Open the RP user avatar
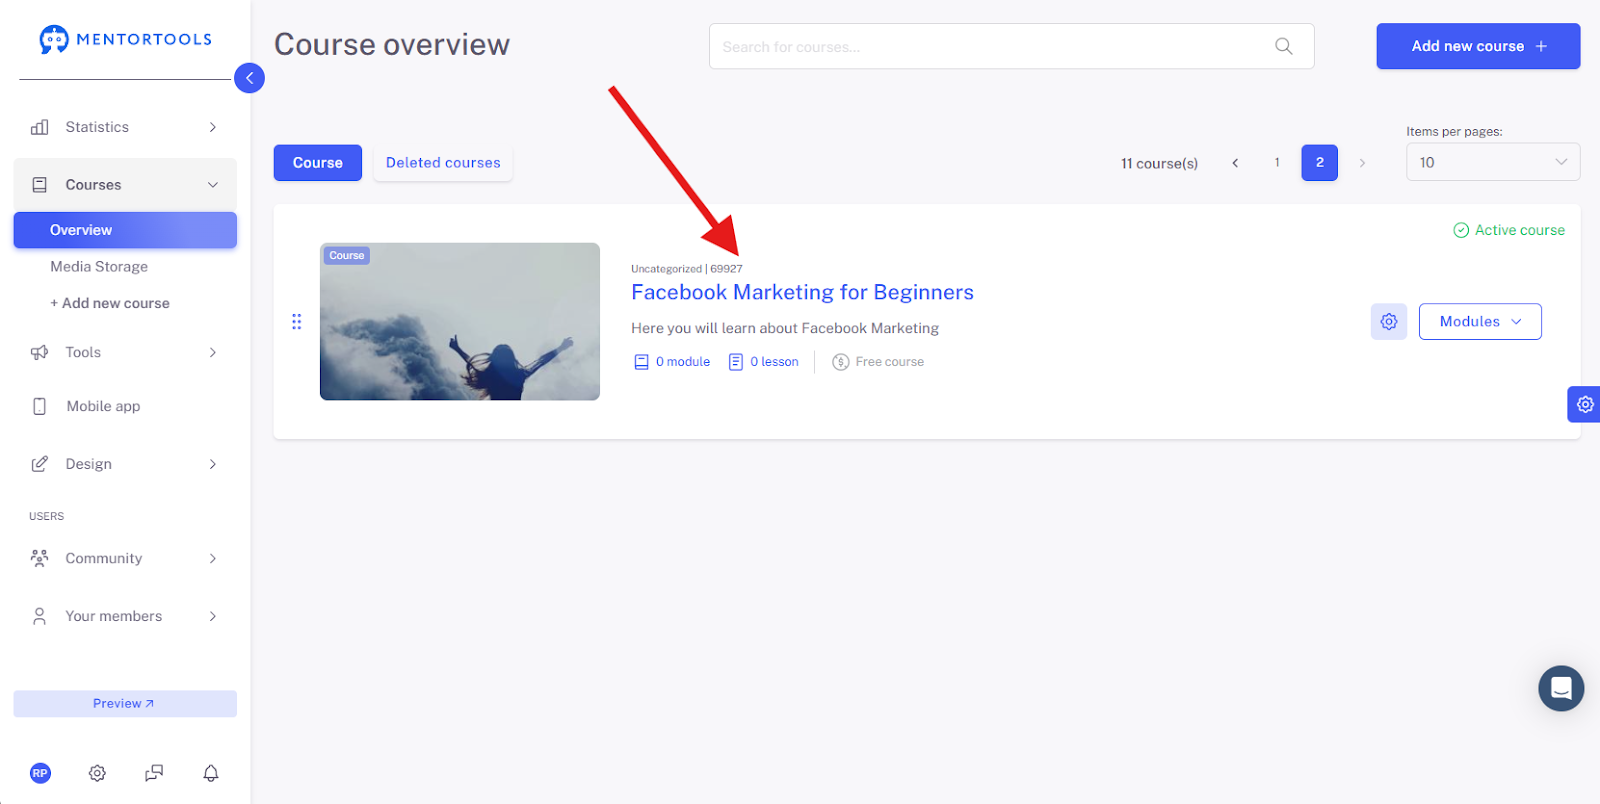Image resolution: width=1600 pixels, height=804 pixels. [40, 773]
